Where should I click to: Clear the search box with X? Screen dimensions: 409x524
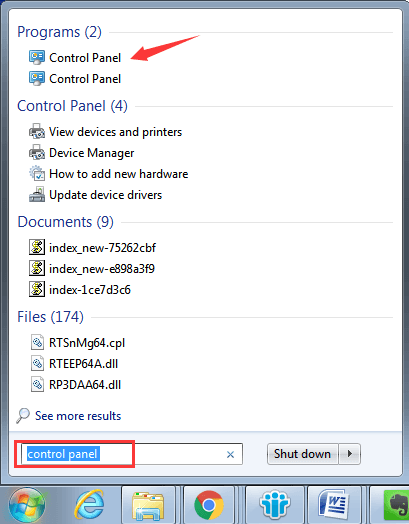230,454
